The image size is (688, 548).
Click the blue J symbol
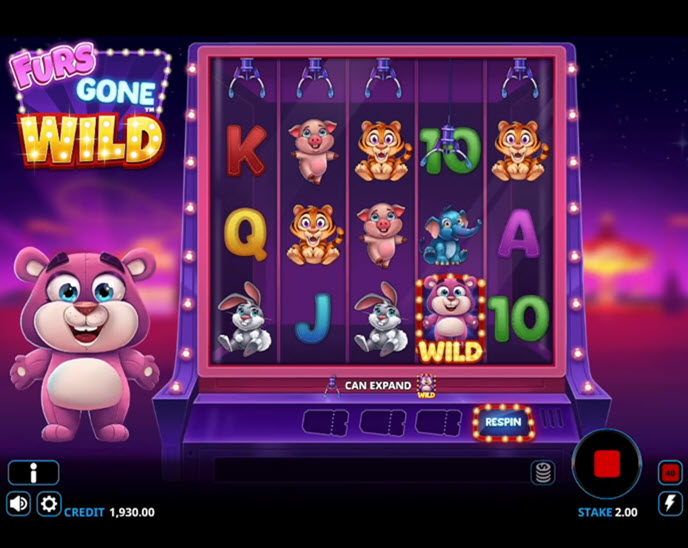(x=313, y=318)
